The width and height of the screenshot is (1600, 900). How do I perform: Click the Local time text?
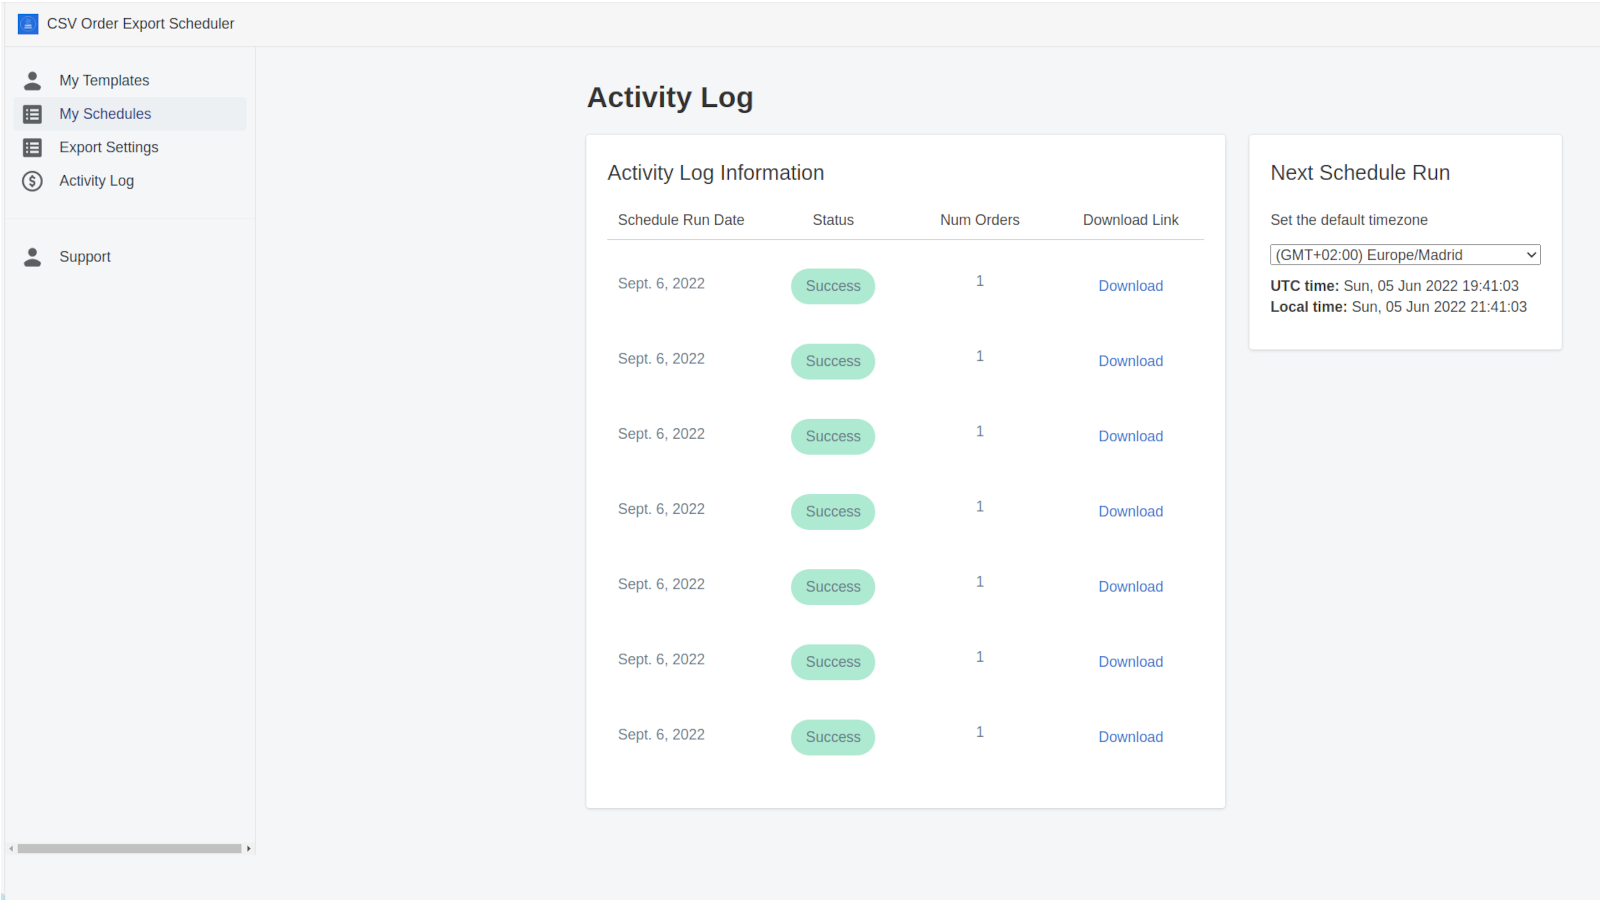1398,307
